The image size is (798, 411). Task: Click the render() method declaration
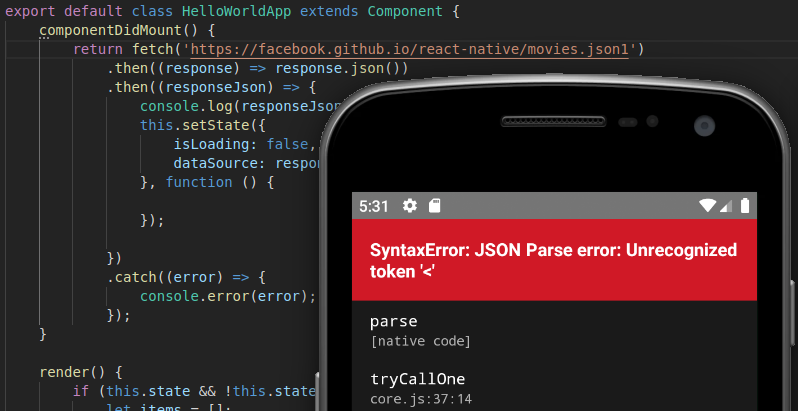[x=81, y=372]
